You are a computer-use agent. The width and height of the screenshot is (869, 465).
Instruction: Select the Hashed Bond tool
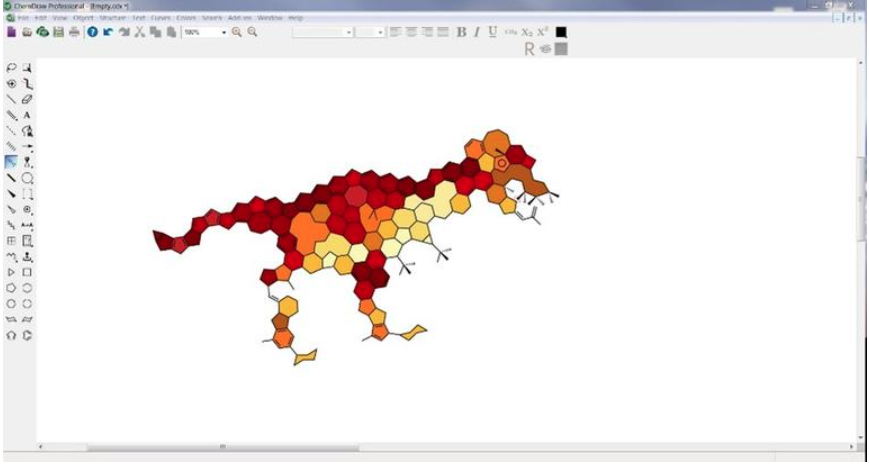pyautogui.click(x=11, y=146)
